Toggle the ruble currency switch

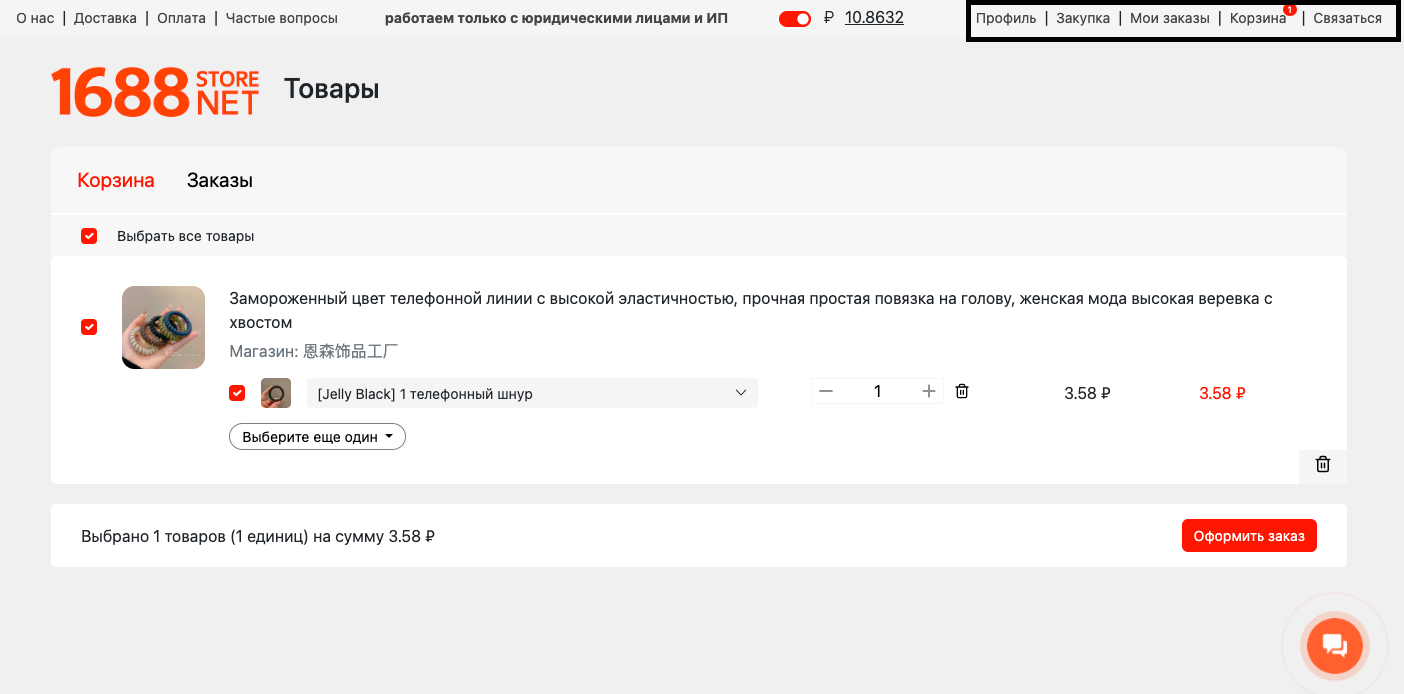click(795, 19)
